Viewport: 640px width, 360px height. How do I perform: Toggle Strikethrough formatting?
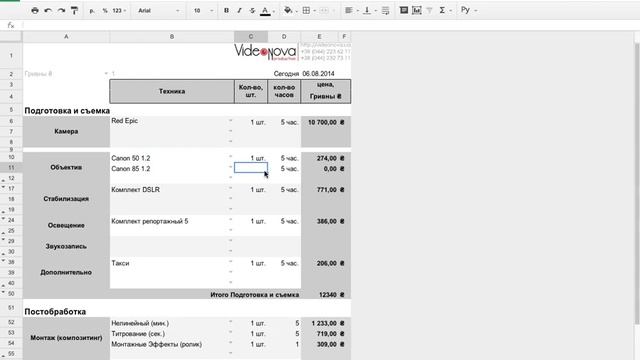coord(252,11)
